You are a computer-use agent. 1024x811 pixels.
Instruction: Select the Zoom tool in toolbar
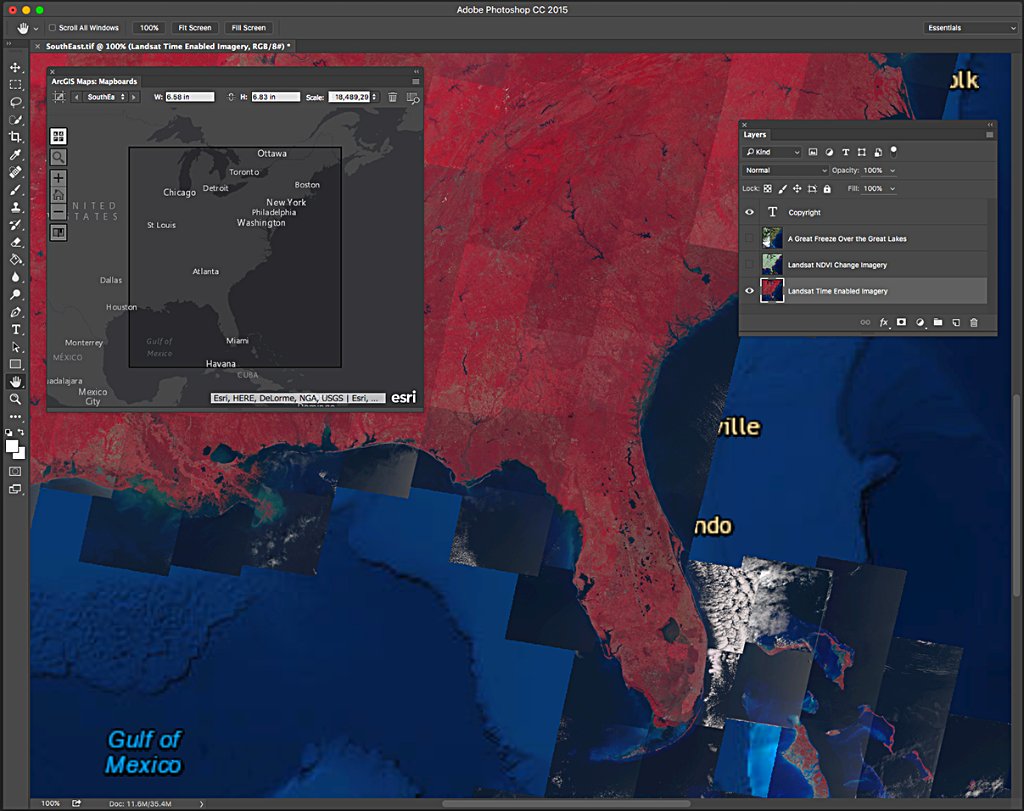point(15,399)
